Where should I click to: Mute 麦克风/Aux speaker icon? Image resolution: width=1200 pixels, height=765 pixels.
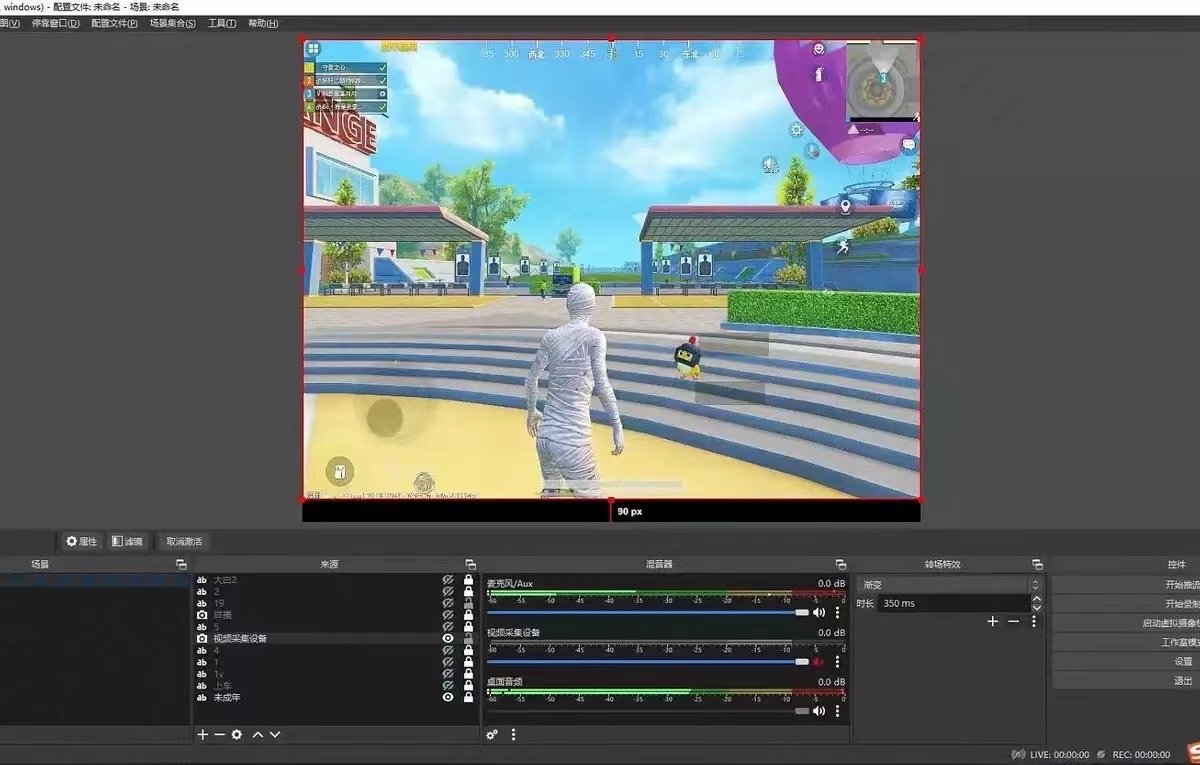(819, 612)
